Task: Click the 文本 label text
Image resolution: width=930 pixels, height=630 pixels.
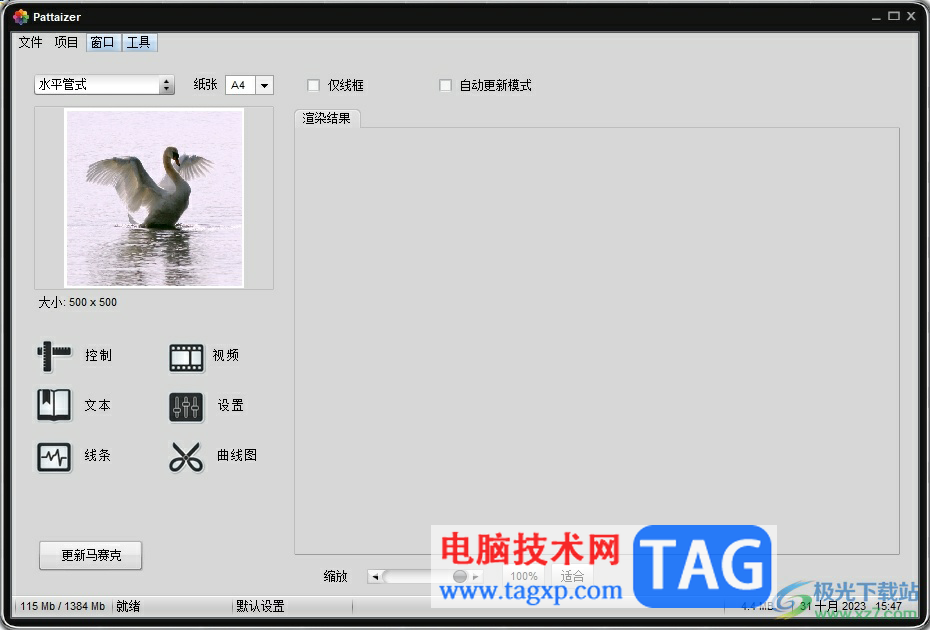Action: point(98,405)
